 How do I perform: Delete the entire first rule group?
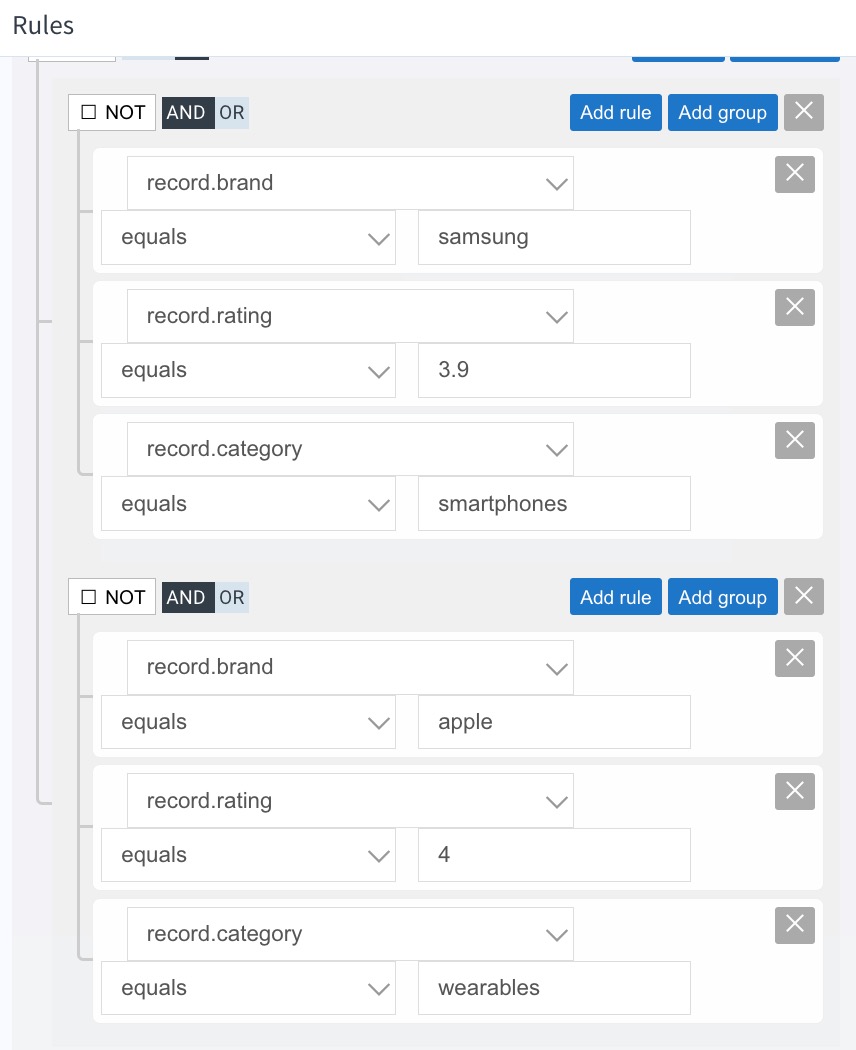pyautogui.click(x=803, y=112)
